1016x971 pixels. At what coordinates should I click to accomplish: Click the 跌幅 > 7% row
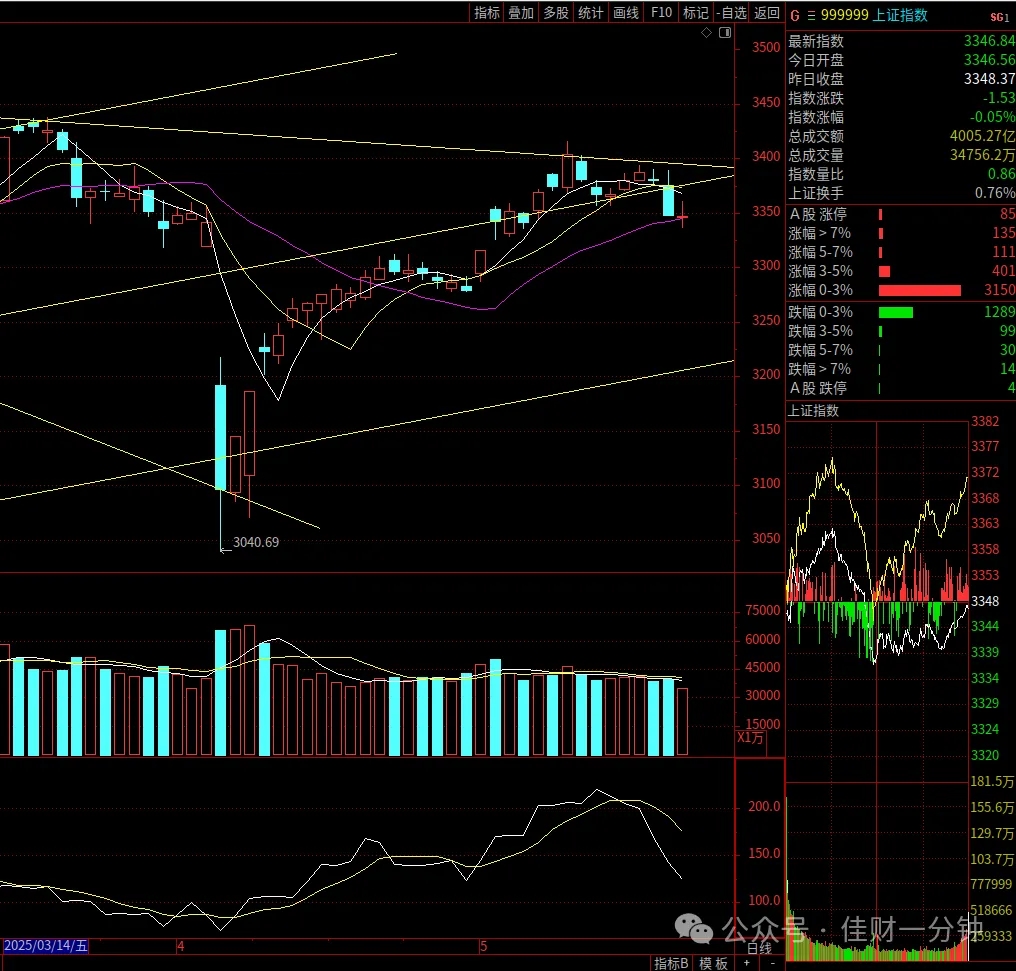[901, 369]
